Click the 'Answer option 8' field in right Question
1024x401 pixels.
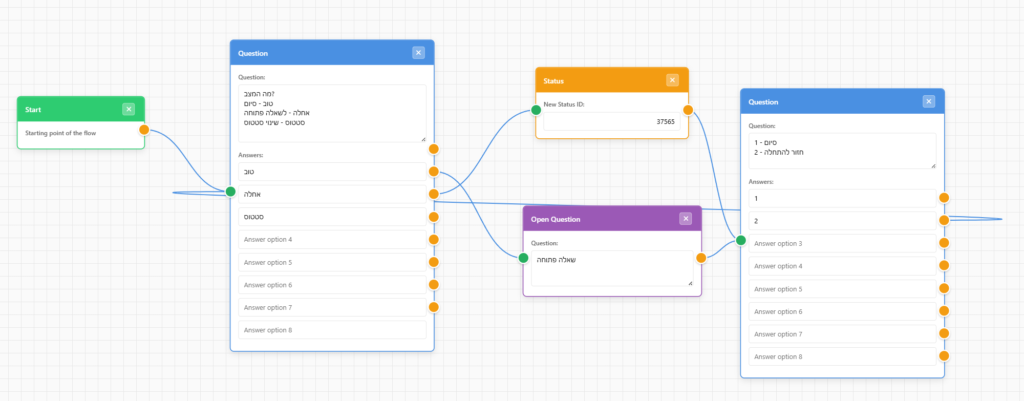point(842,357)
